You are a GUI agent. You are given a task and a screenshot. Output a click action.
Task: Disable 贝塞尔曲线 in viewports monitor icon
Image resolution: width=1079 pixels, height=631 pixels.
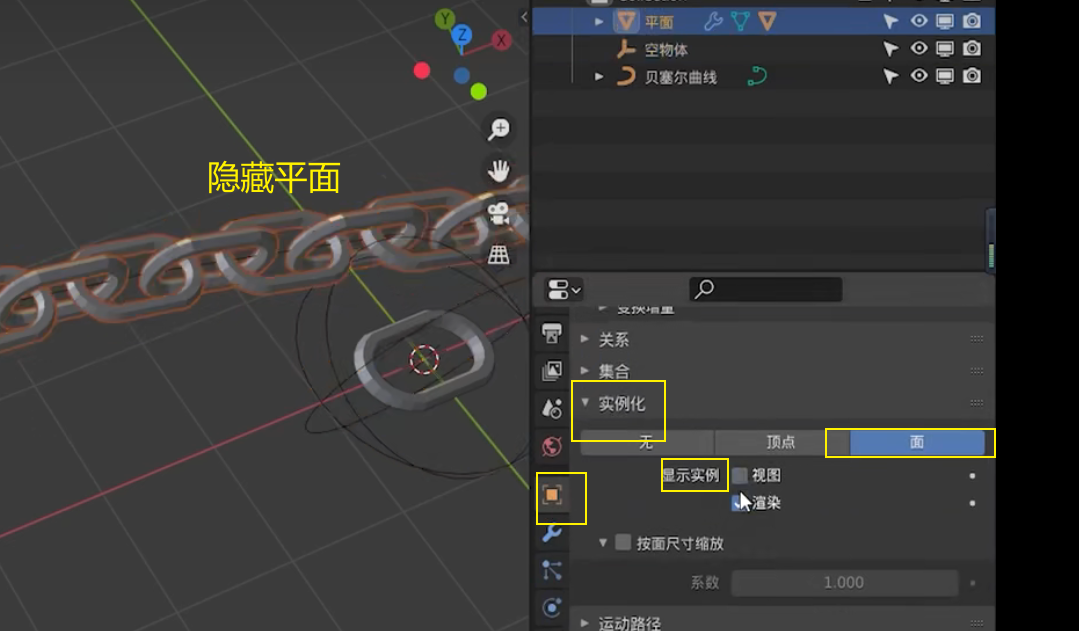[x=945, y=76]
